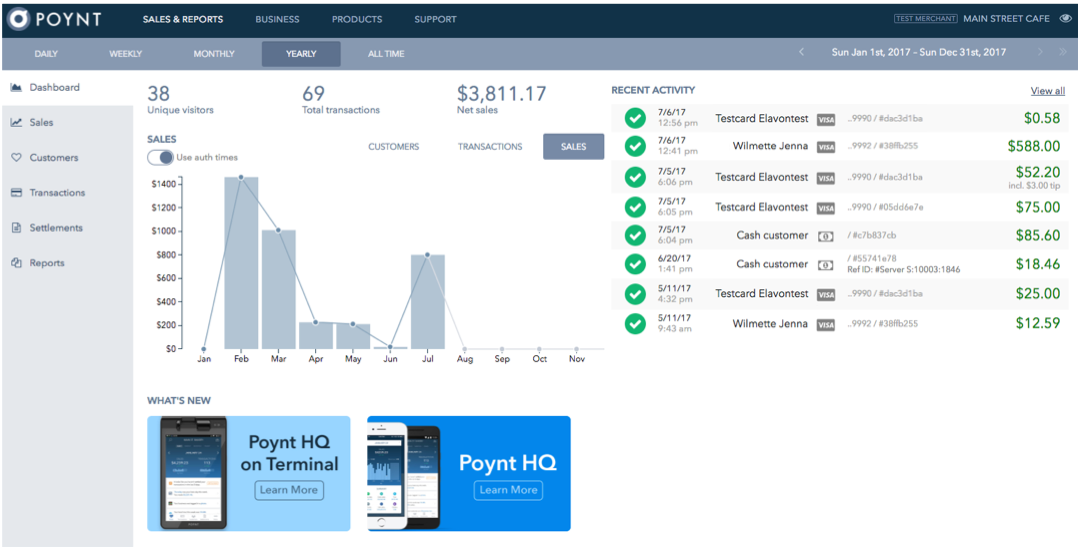Switch to the Monthly period tab
Screen dimensions: 1080x548
click(214, 54)
